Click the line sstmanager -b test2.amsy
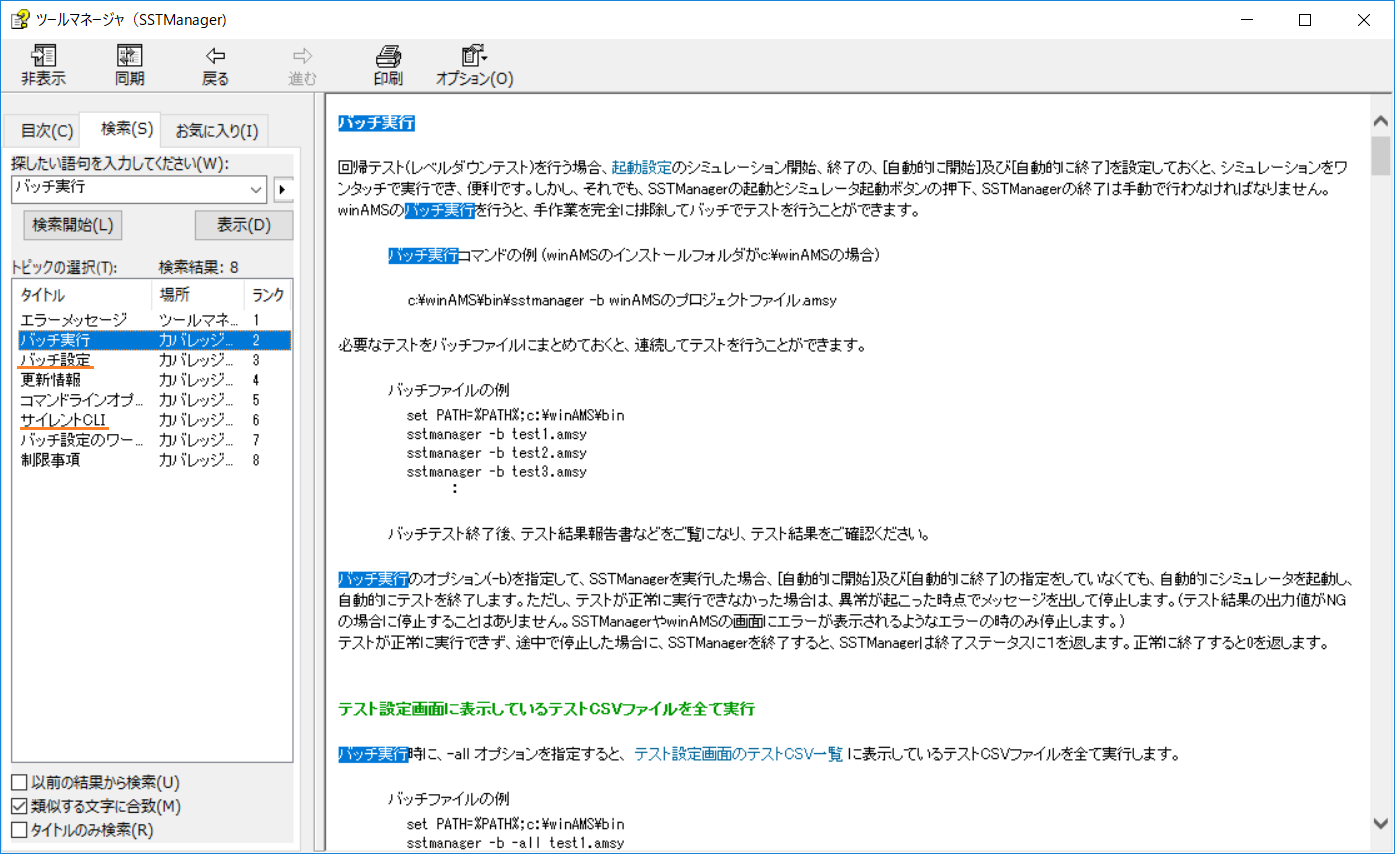Screen dimensions: 1395x854 [497, 452]
